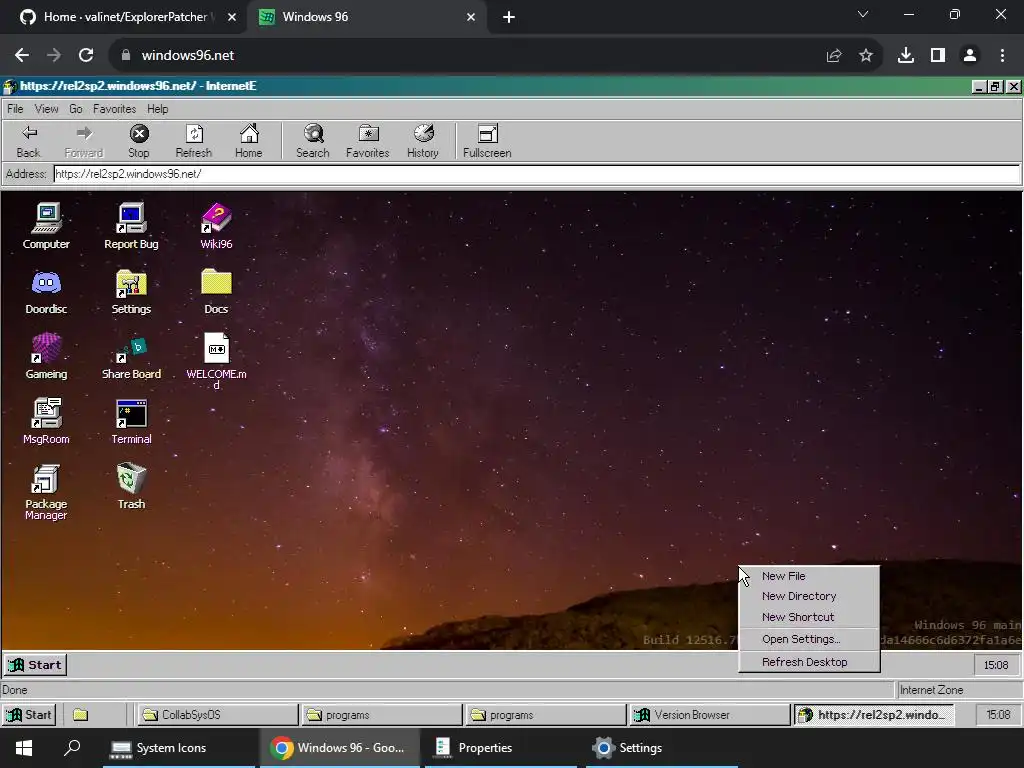Switch to first programs taskbar window

(382, 715)
